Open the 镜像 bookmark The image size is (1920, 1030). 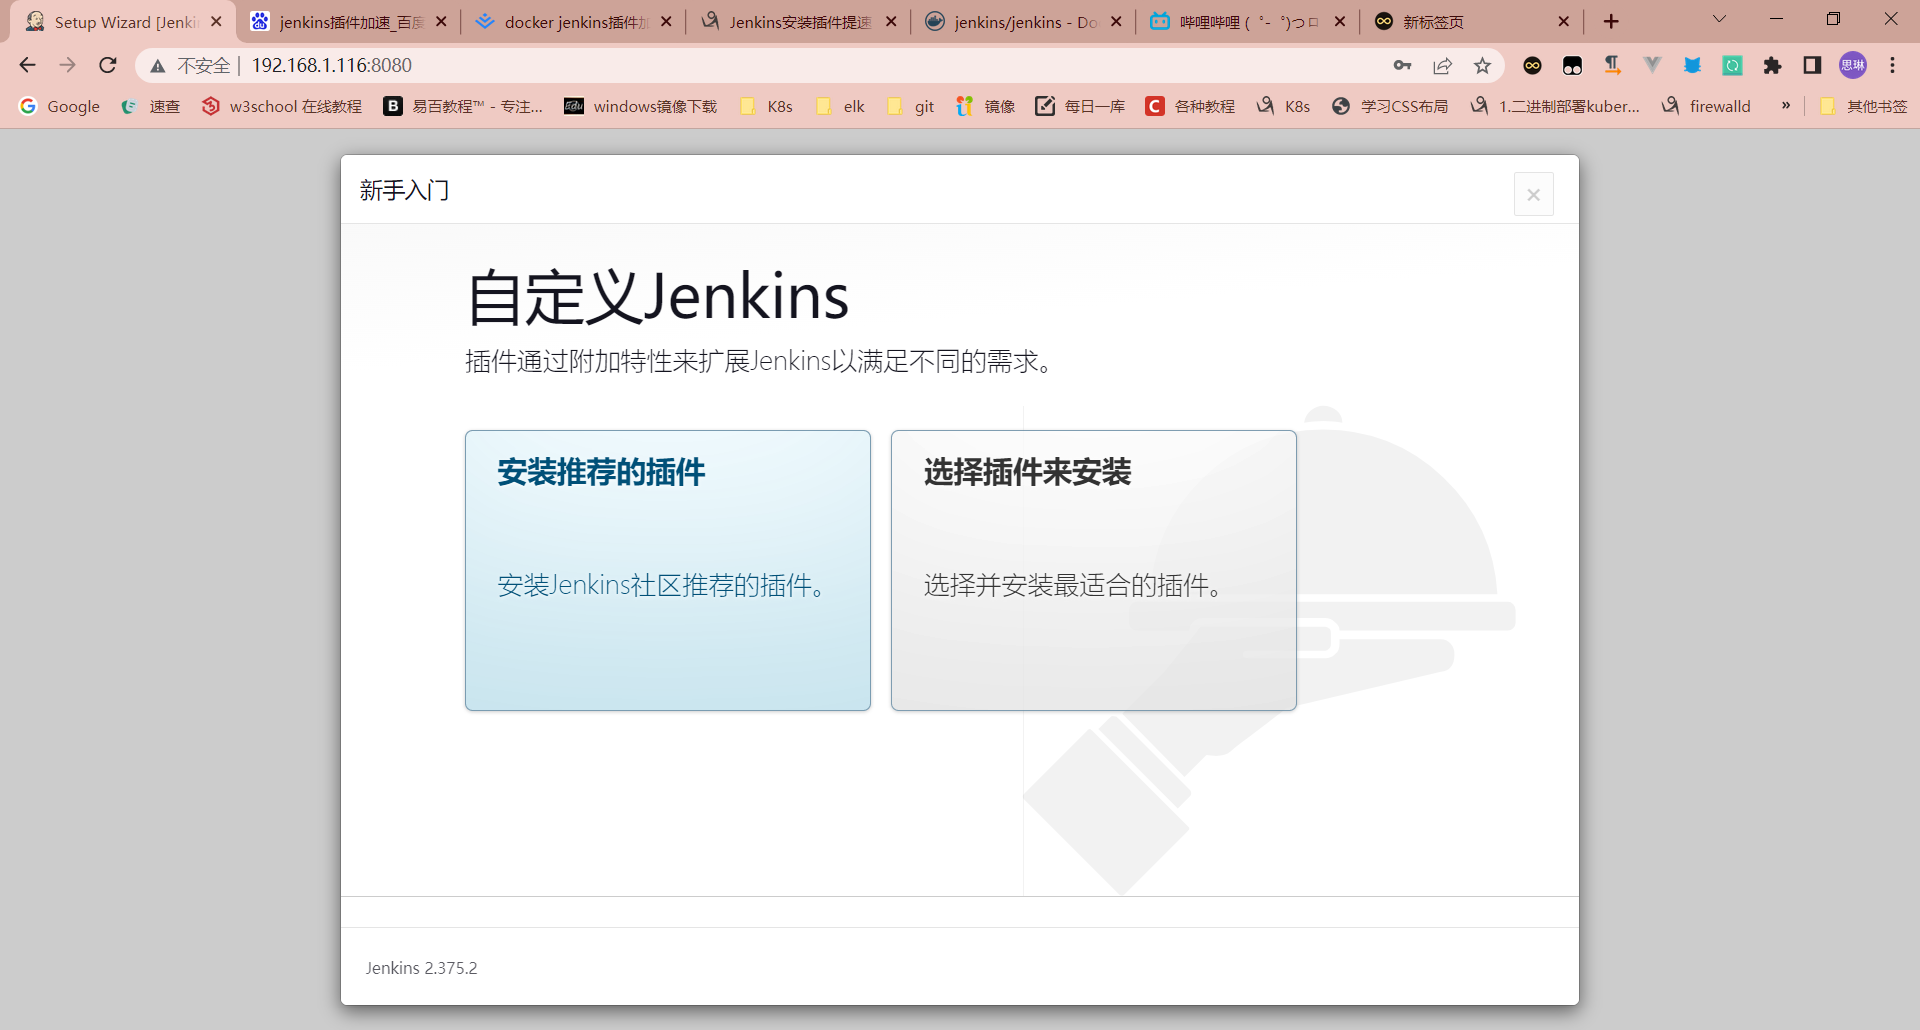click(986, 106)
